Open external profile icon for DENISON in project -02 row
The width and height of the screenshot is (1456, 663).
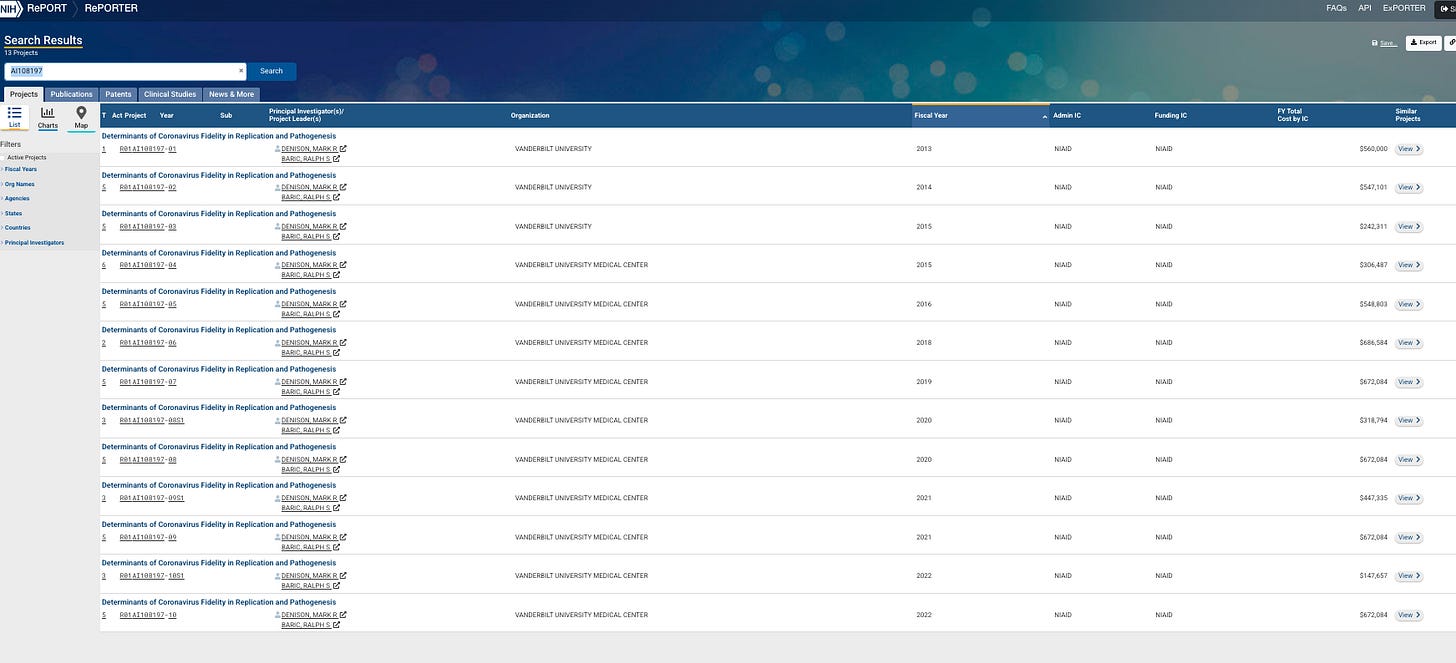342,187
